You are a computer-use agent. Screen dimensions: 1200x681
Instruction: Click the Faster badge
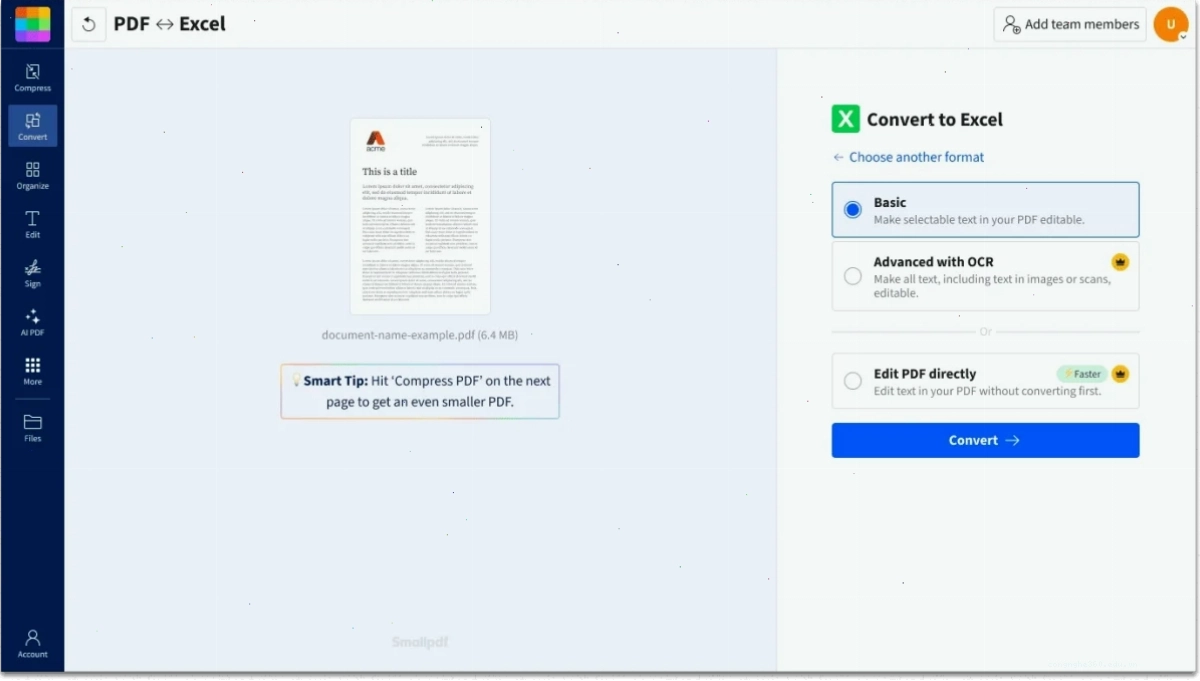click(1082, 374)
